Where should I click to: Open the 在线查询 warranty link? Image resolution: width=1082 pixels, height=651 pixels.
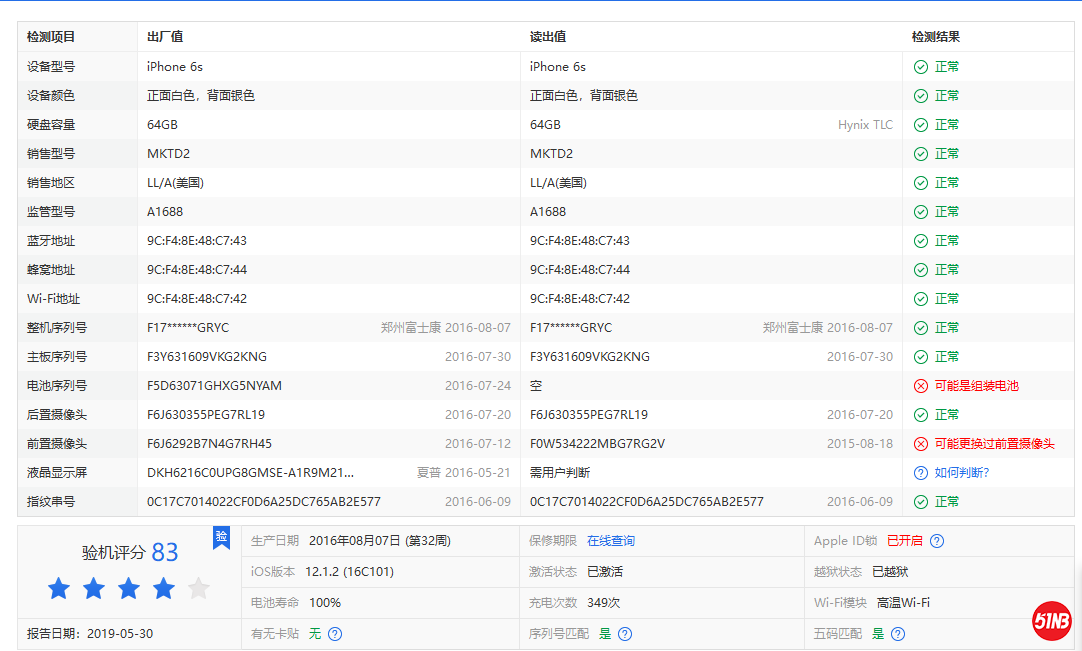click(x=610, y=541)
